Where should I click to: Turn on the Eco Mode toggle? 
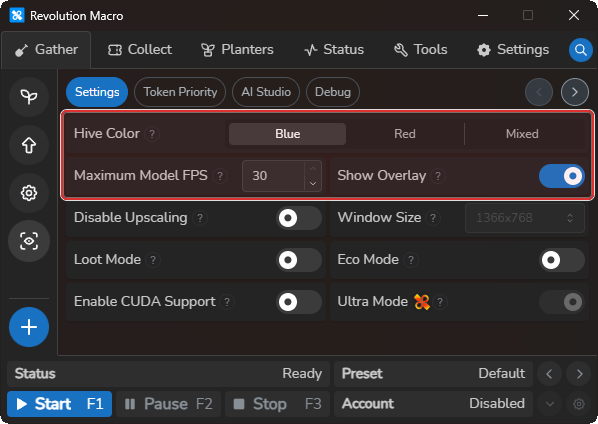(x=561, y=260)
